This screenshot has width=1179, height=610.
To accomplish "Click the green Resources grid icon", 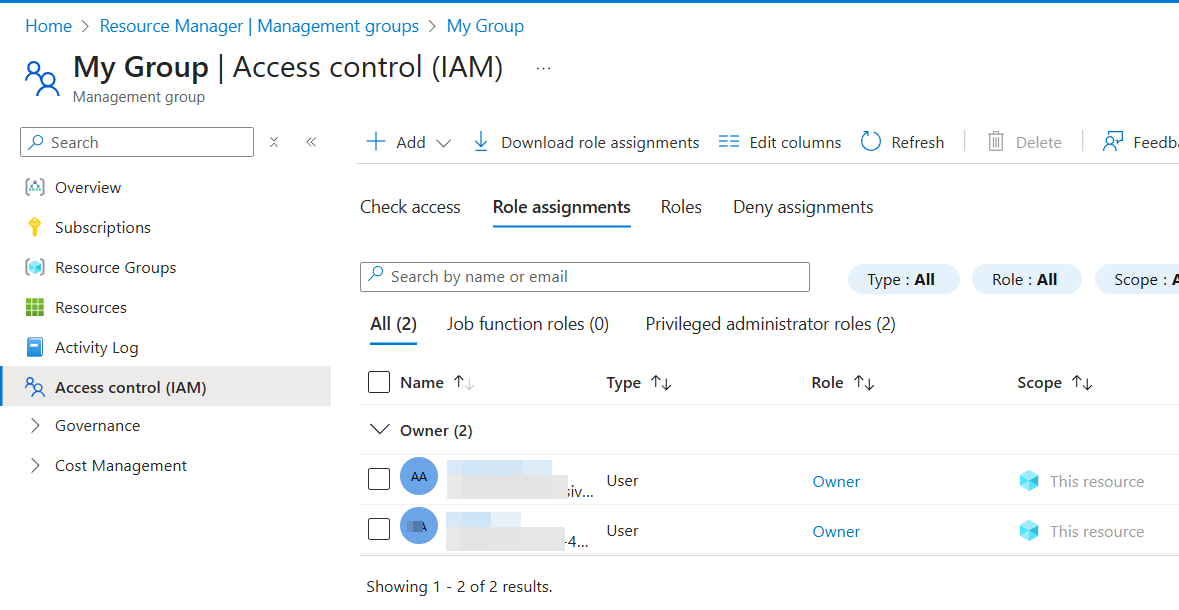I will click(x=35, y=307).
